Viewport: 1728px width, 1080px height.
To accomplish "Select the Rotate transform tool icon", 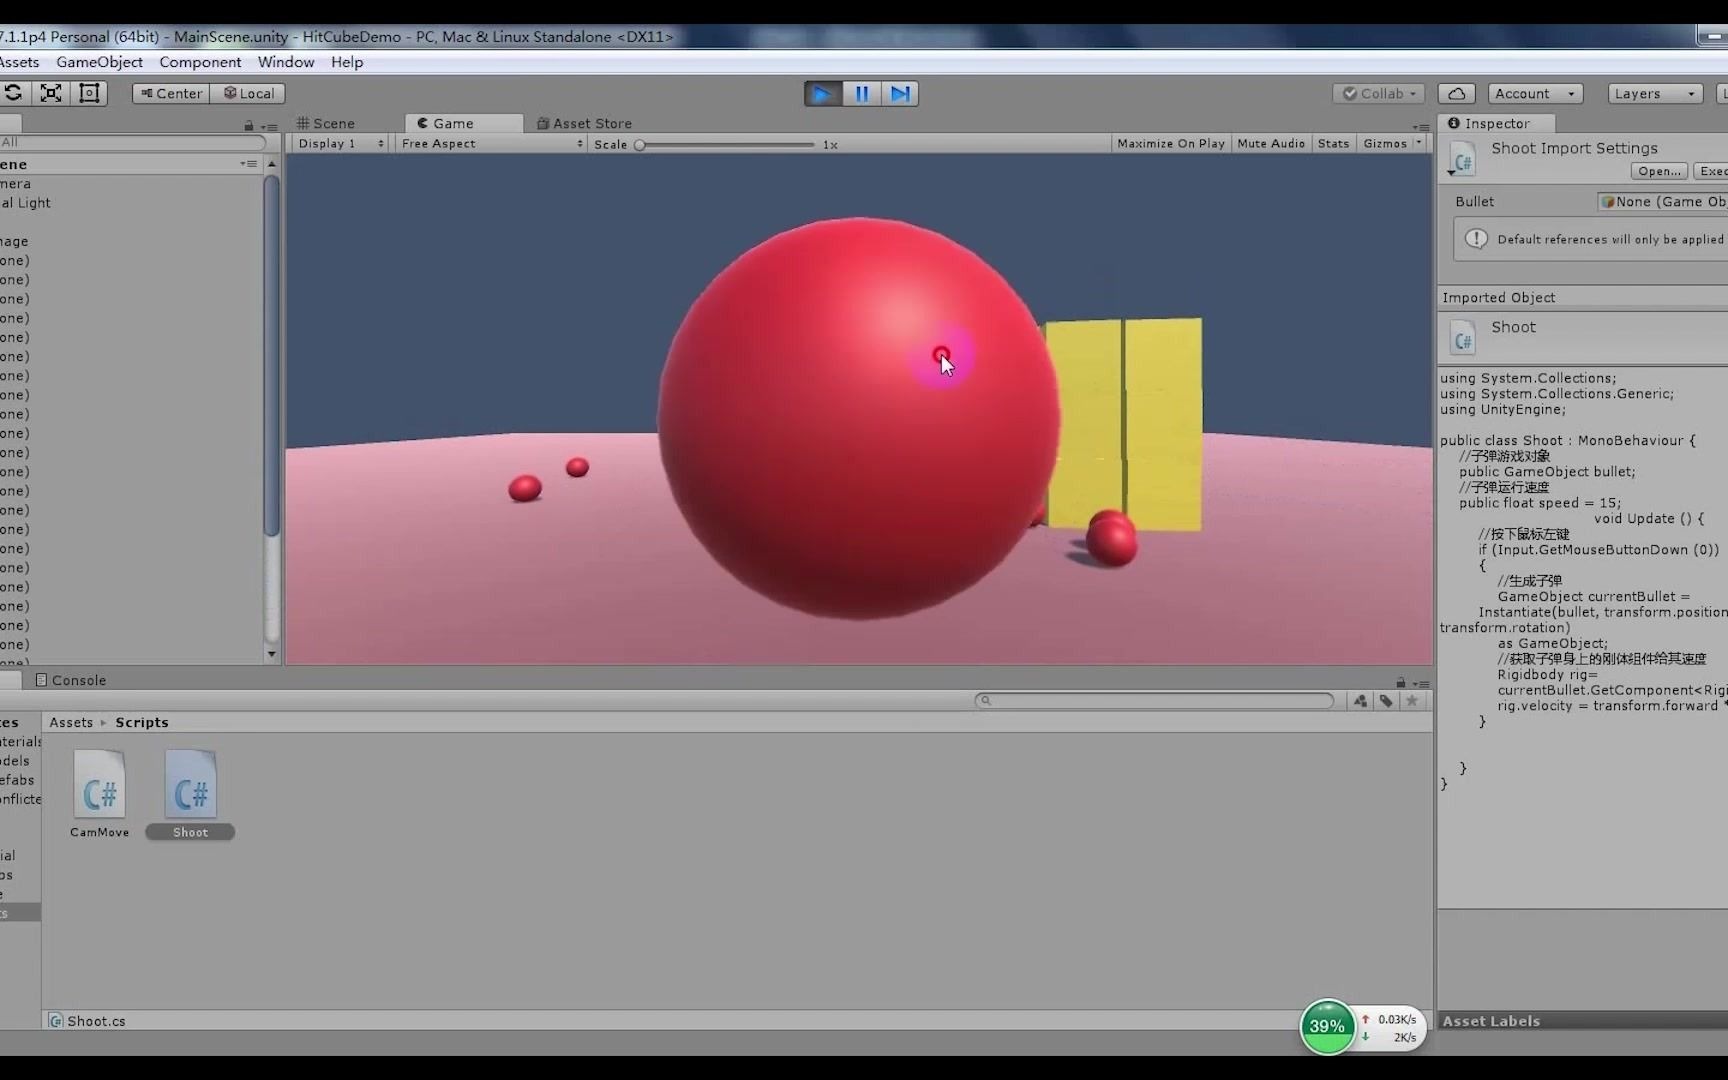I will pyautogui.click(x=14, y=93).
